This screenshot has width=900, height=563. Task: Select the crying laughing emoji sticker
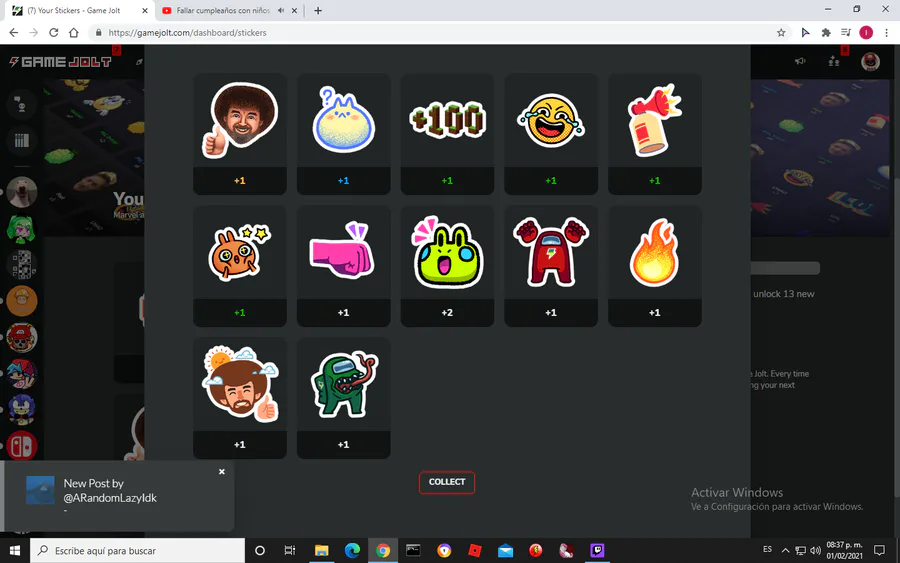[x=551, y=121]
